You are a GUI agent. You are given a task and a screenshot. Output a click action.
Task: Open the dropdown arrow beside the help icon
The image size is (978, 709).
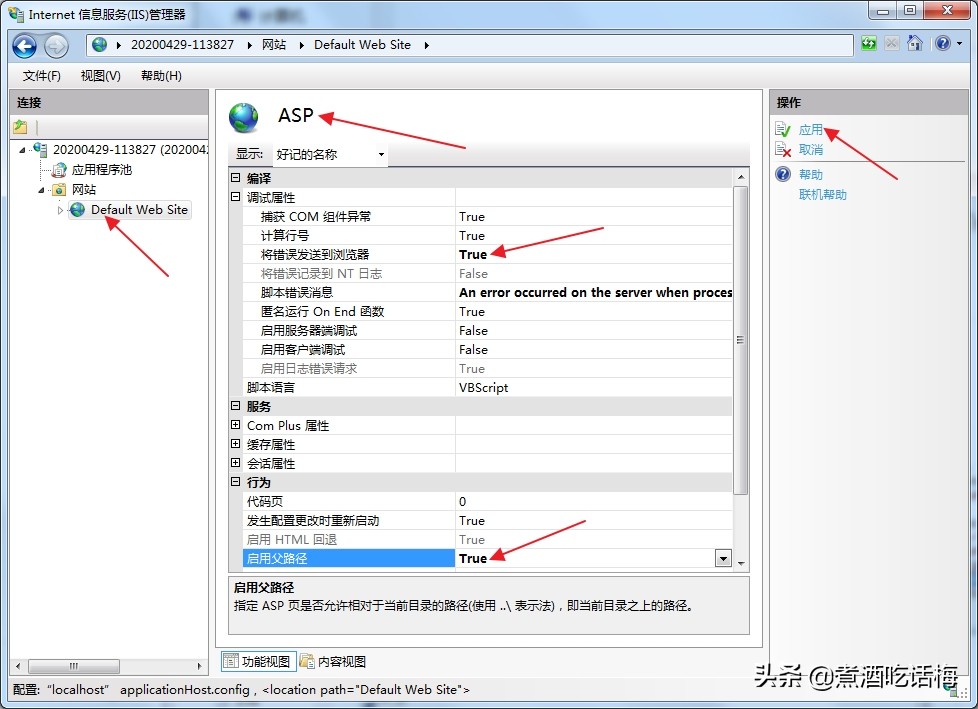[959, 44]
